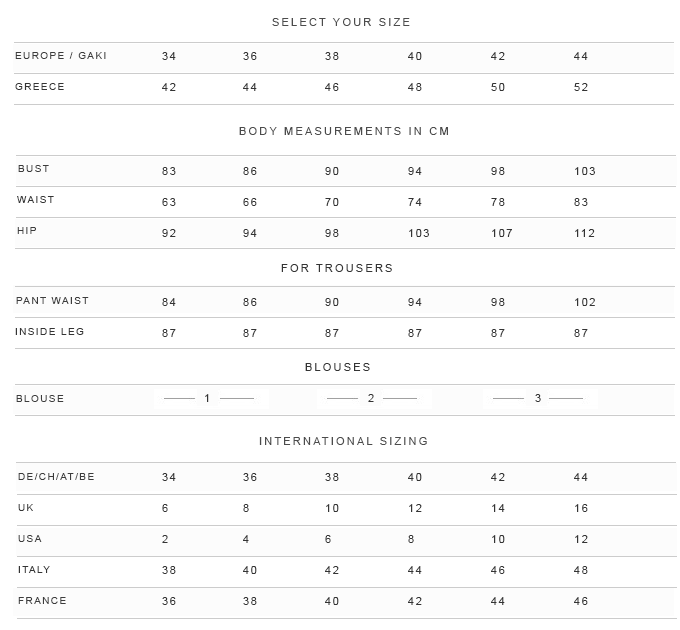Click UK size 14

[x=498, y=509]
